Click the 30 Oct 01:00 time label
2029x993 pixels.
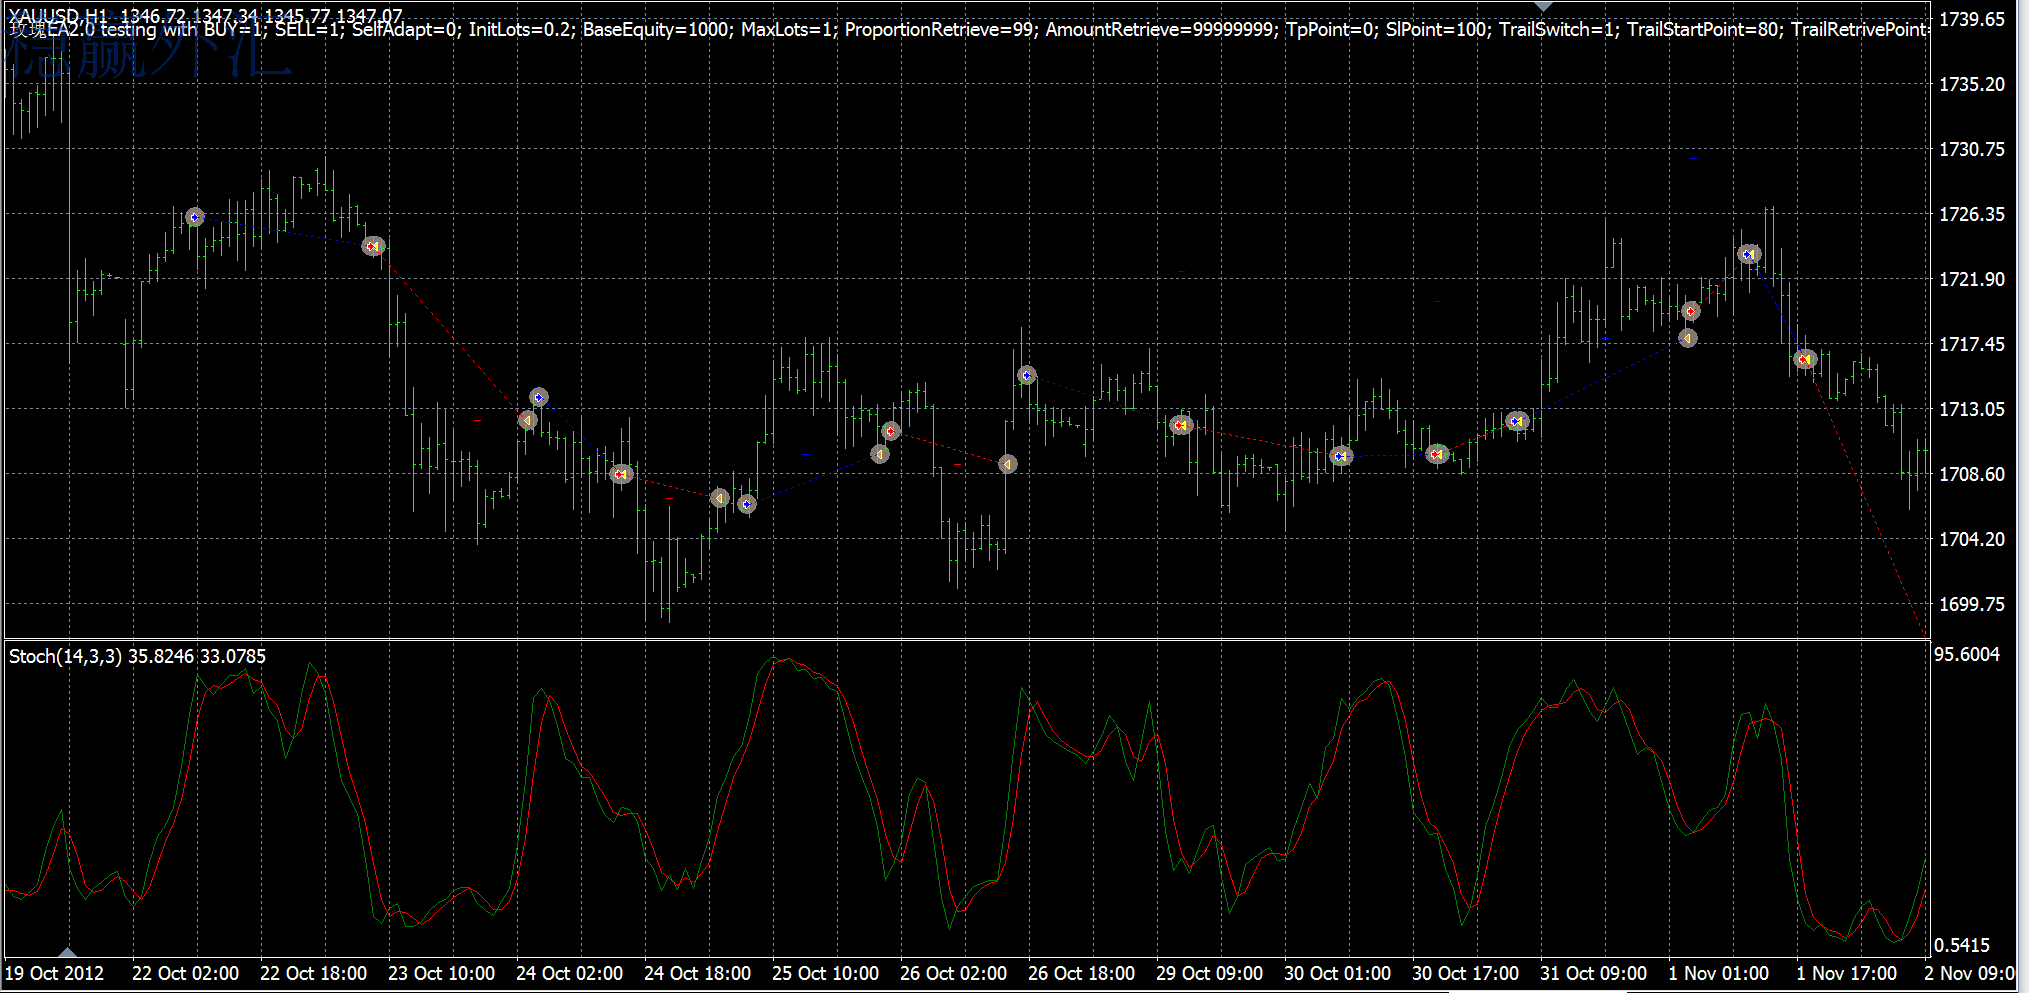[1337, 973]
